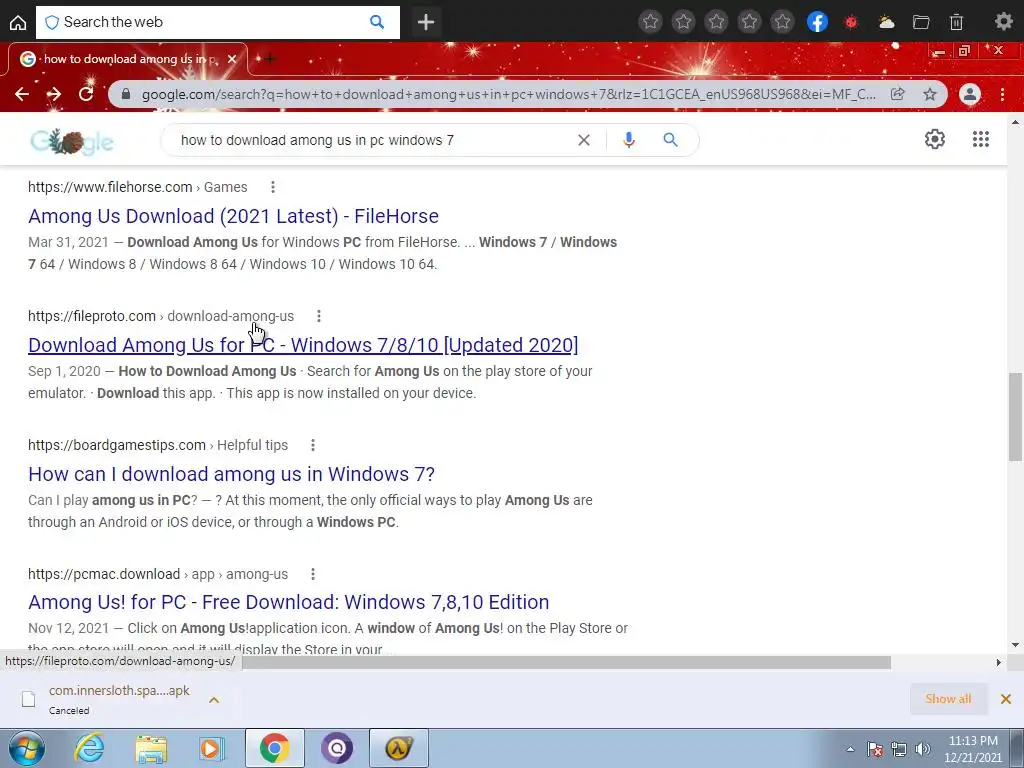Viewport: 1024px width, 768px height.
Task: Start voice search with microphone icon
Action: click(628, 140)
